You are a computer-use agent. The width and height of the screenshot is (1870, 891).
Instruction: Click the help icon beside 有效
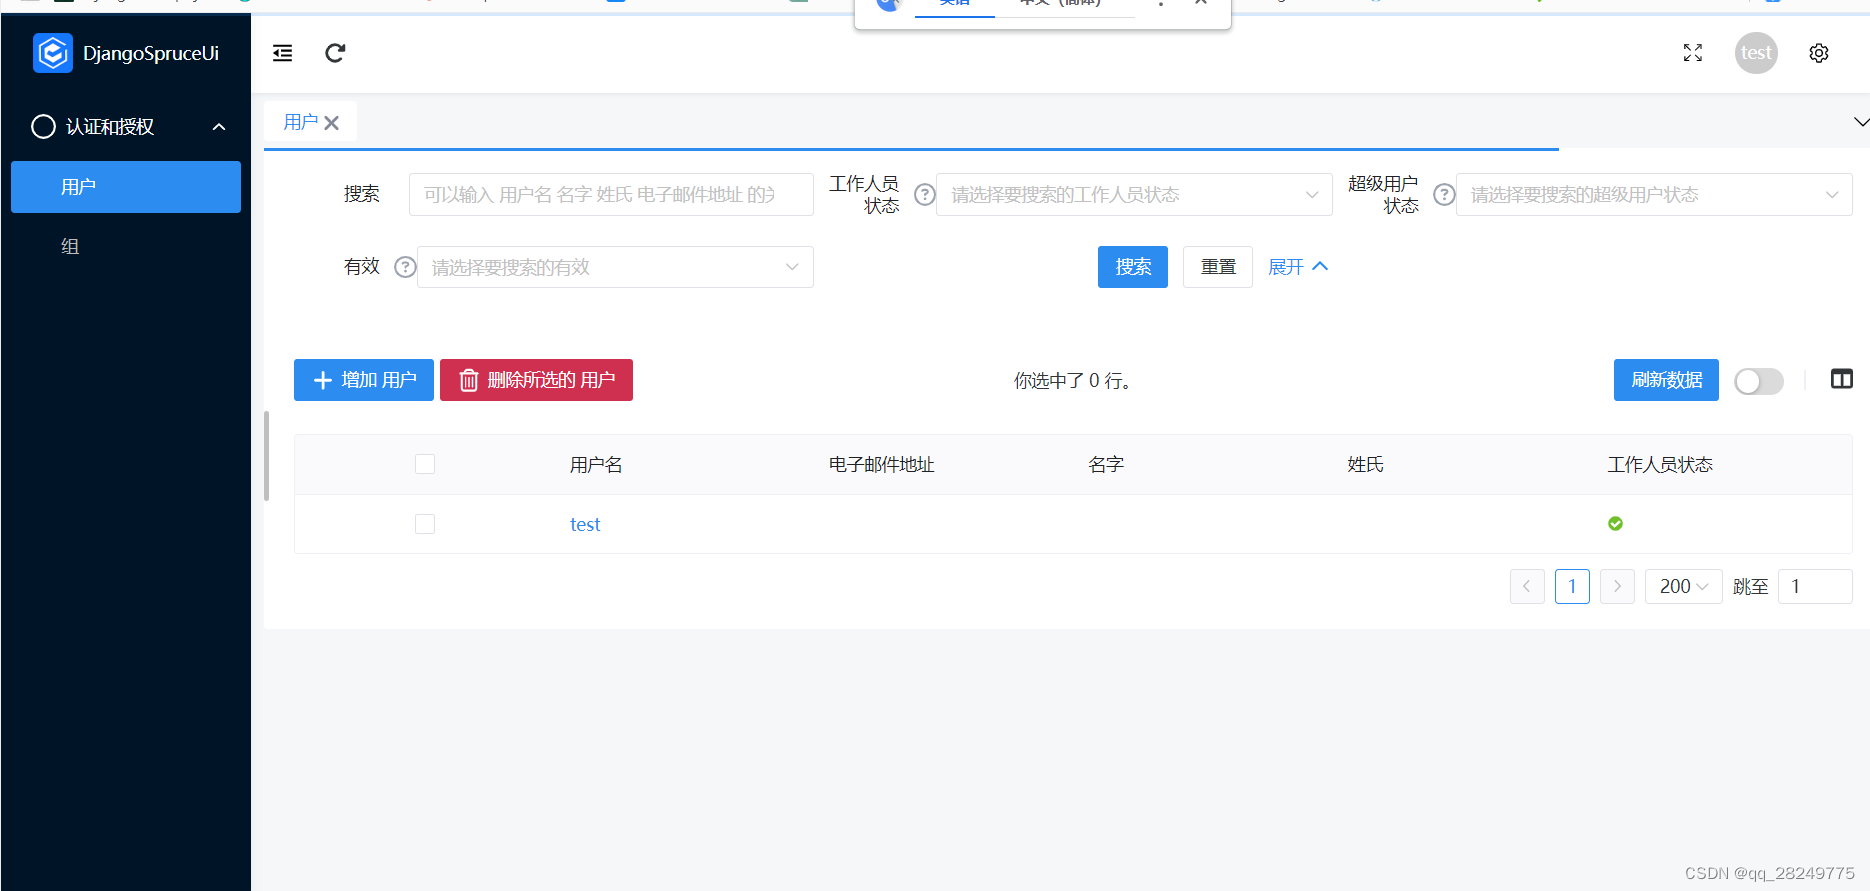tap(405, 267)
